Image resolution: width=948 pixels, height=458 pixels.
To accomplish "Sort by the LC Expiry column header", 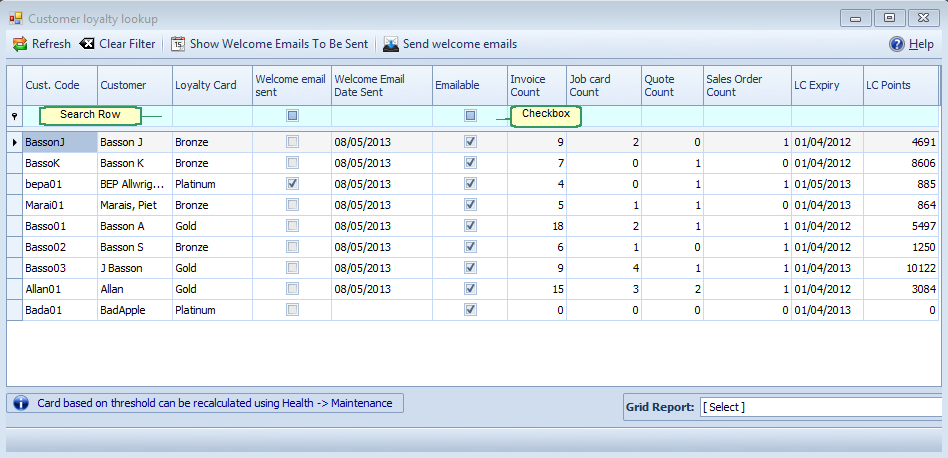I will 827,85.
